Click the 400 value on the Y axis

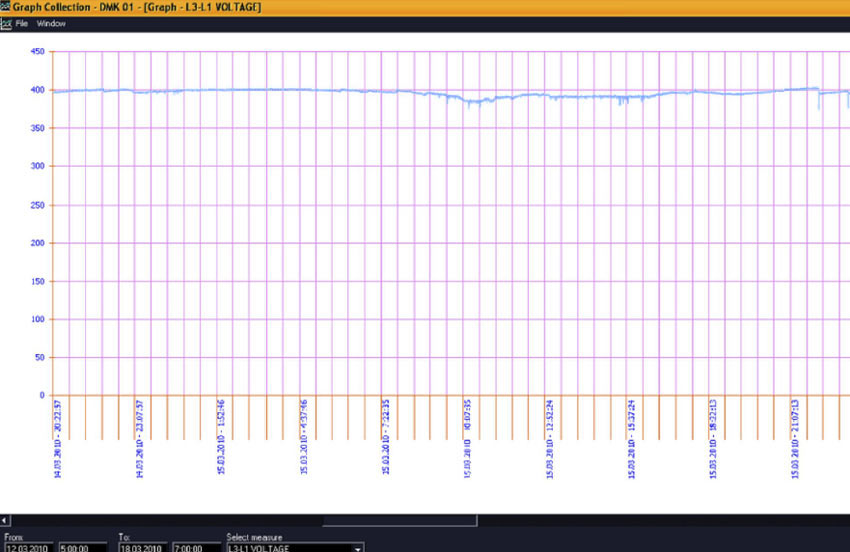tap(36, 90)
